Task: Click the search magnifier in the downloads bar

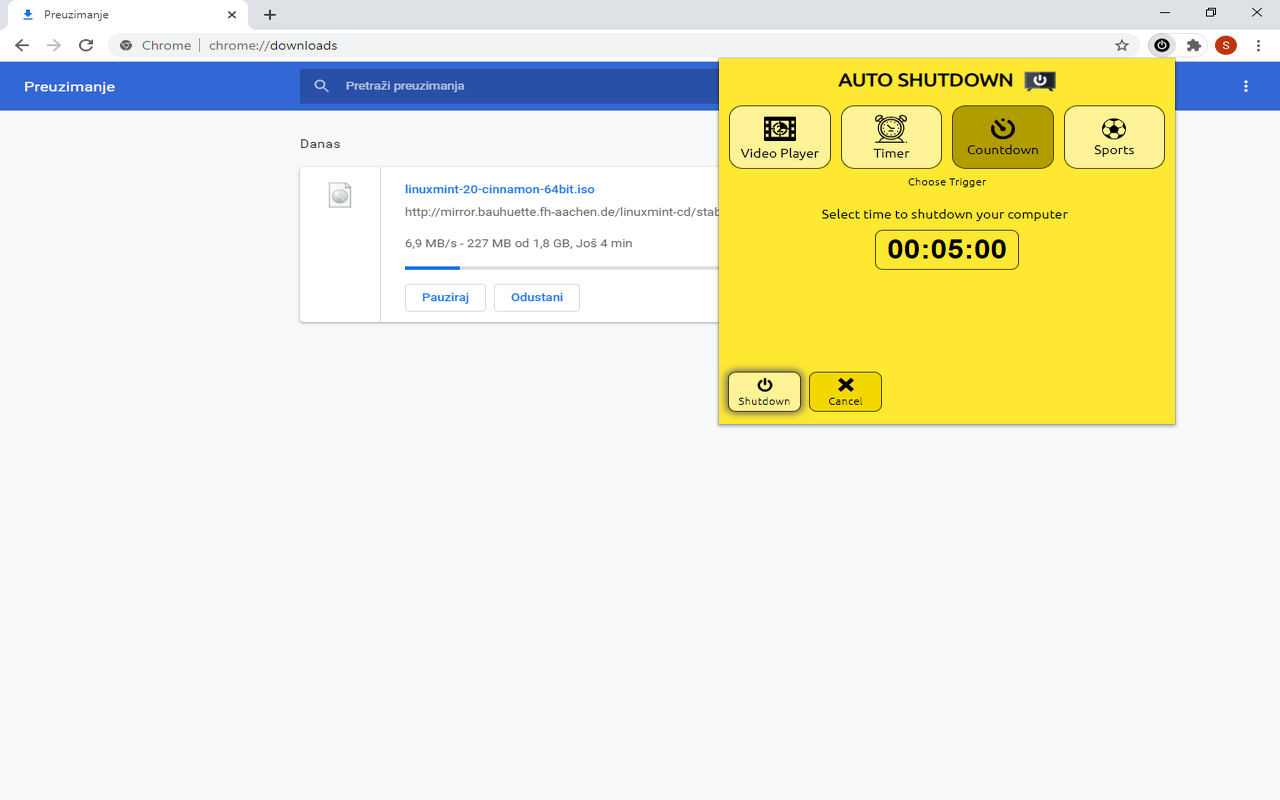Action: coord(321,86)
